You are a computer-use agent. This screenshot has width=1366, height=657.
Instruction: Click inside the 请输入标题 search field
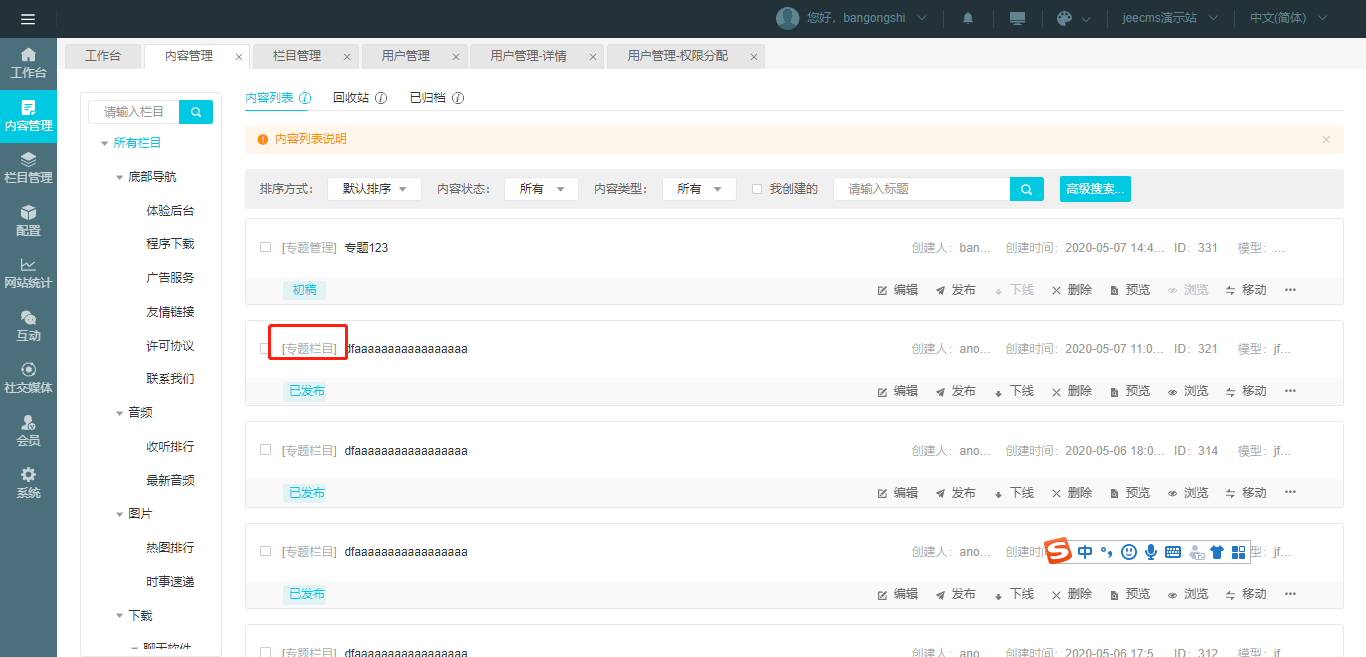(x=921, y=189)
